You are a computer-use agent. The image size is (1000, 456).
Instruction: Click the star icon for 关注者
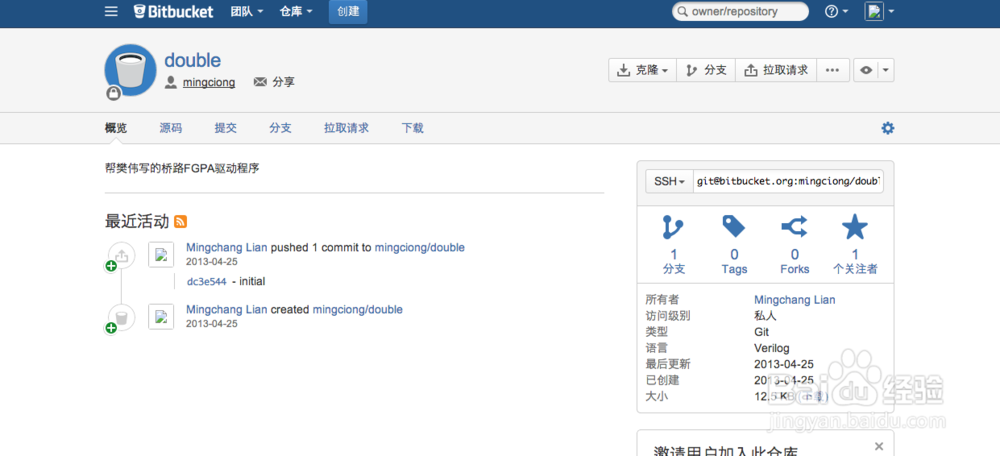[855, 227]
